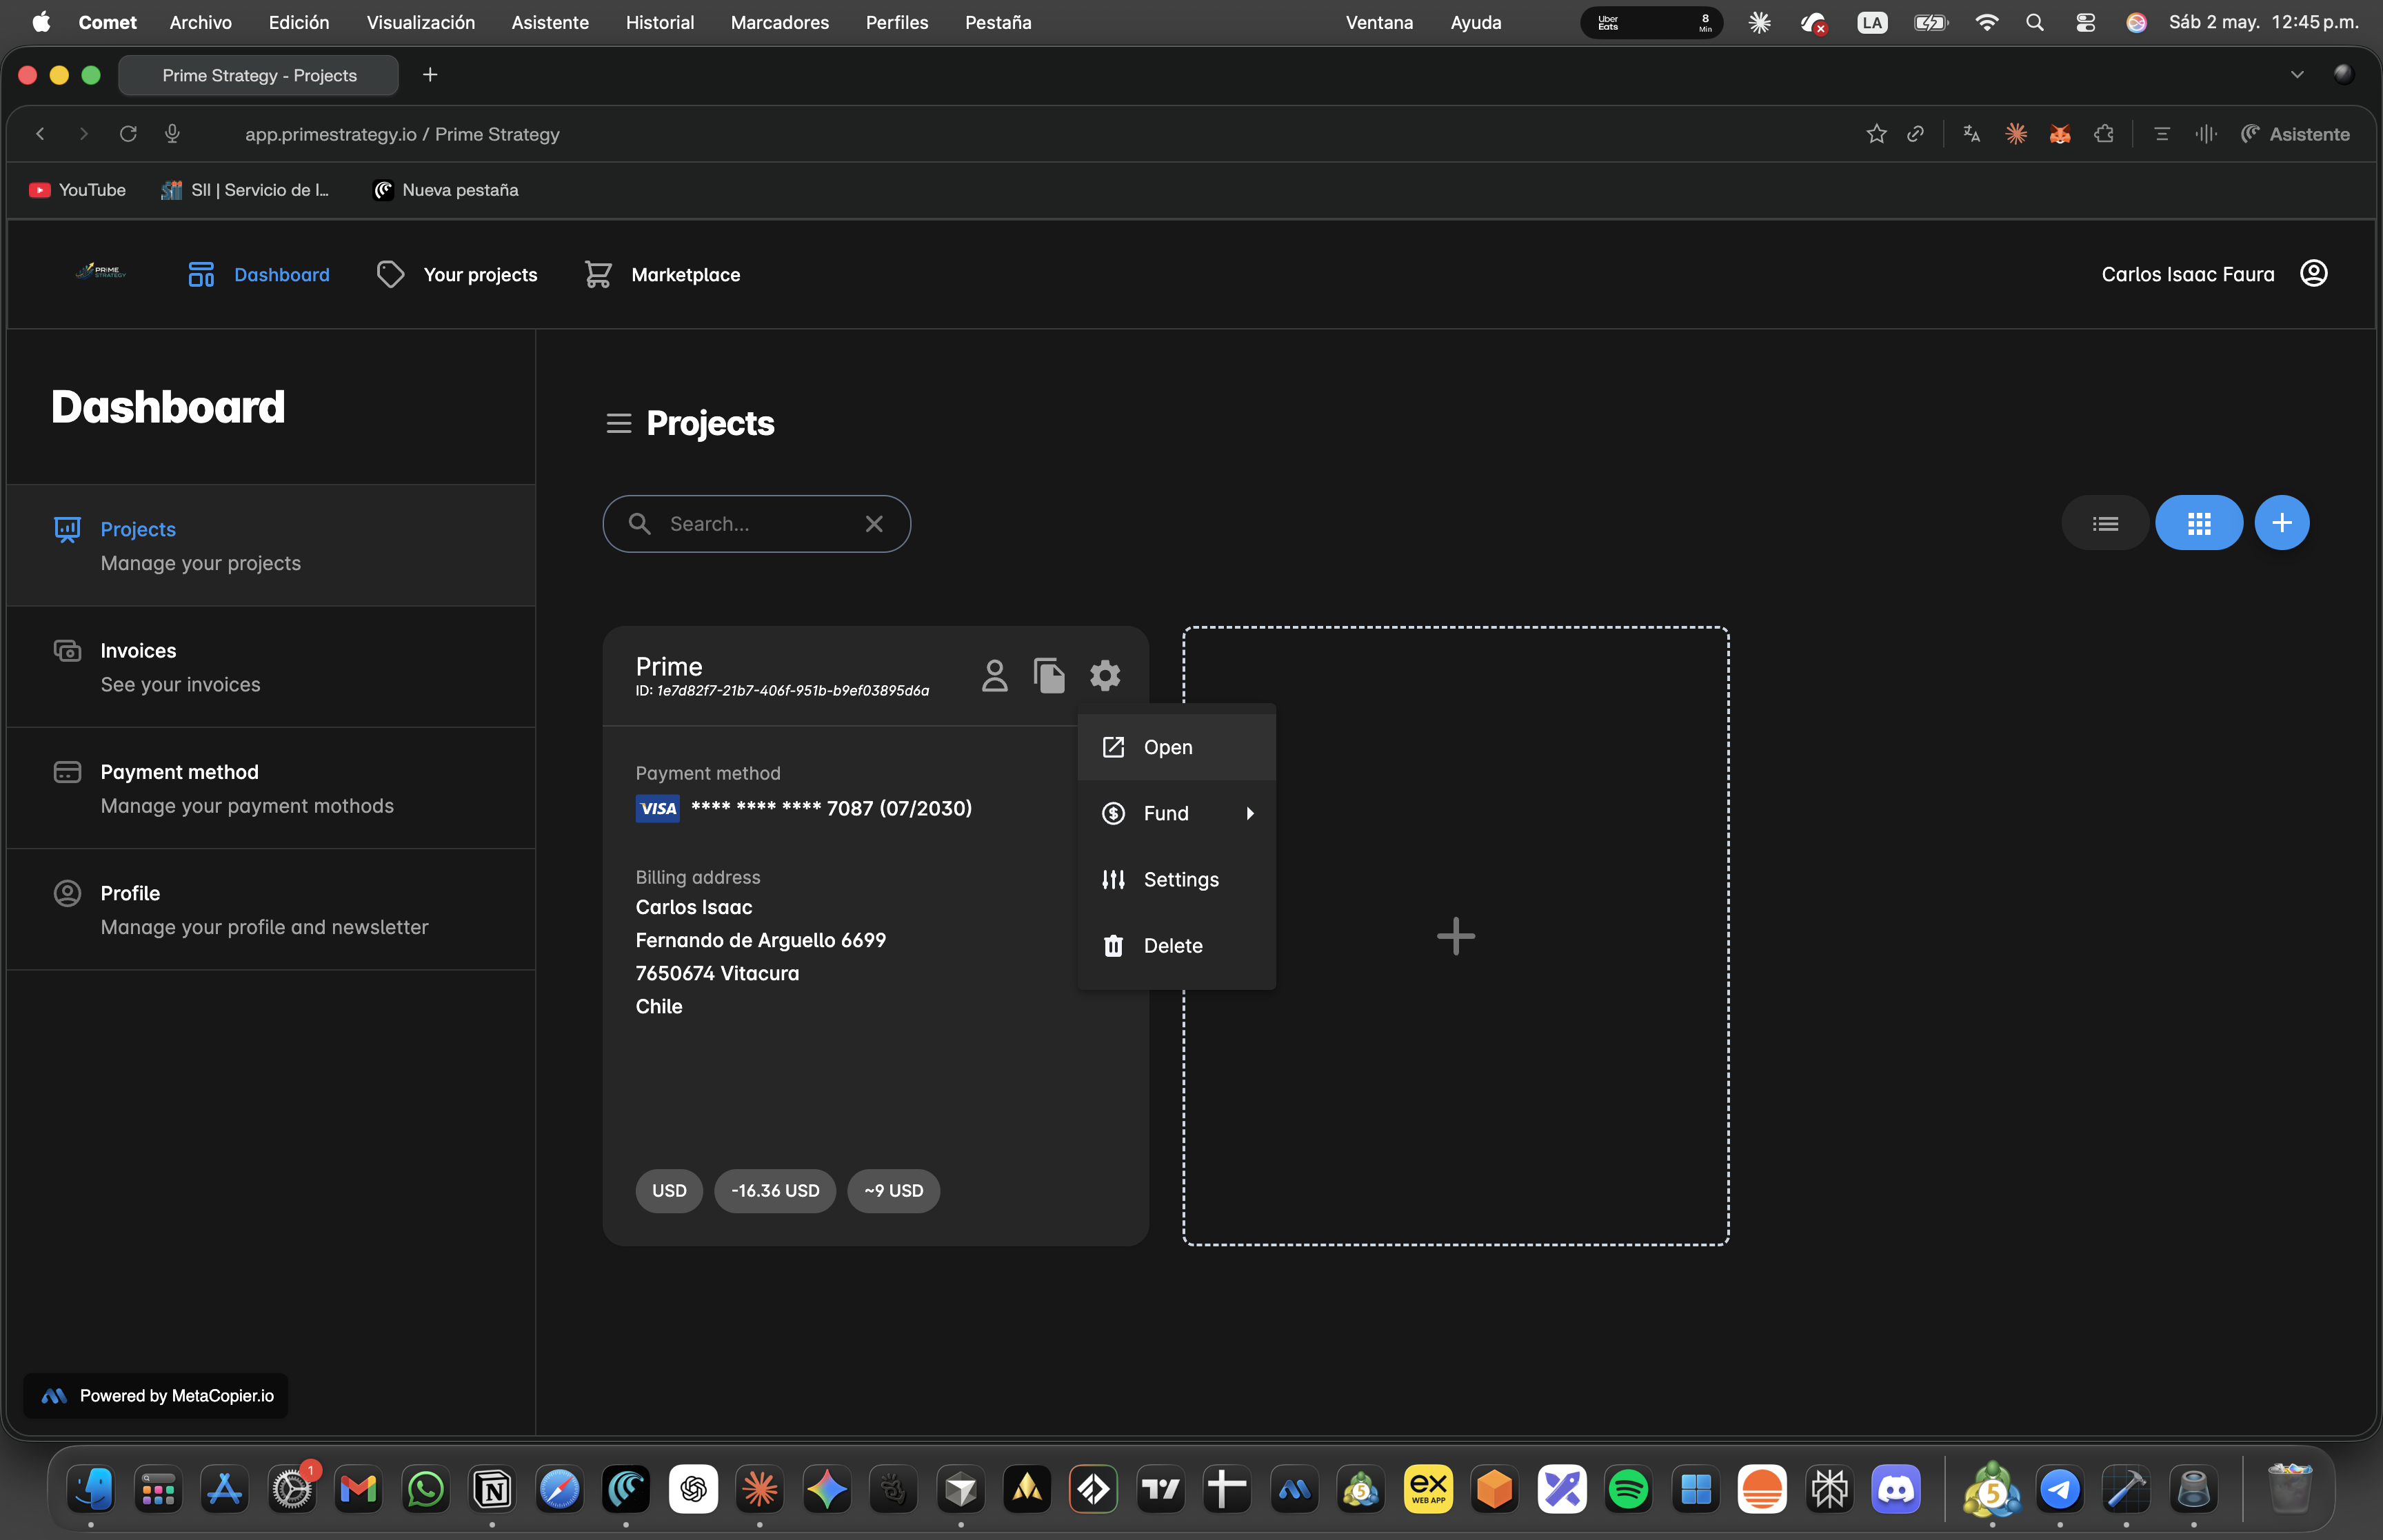
Task: Open Spotlight search in the menu bar
Action: click(x=2034, y=22)
